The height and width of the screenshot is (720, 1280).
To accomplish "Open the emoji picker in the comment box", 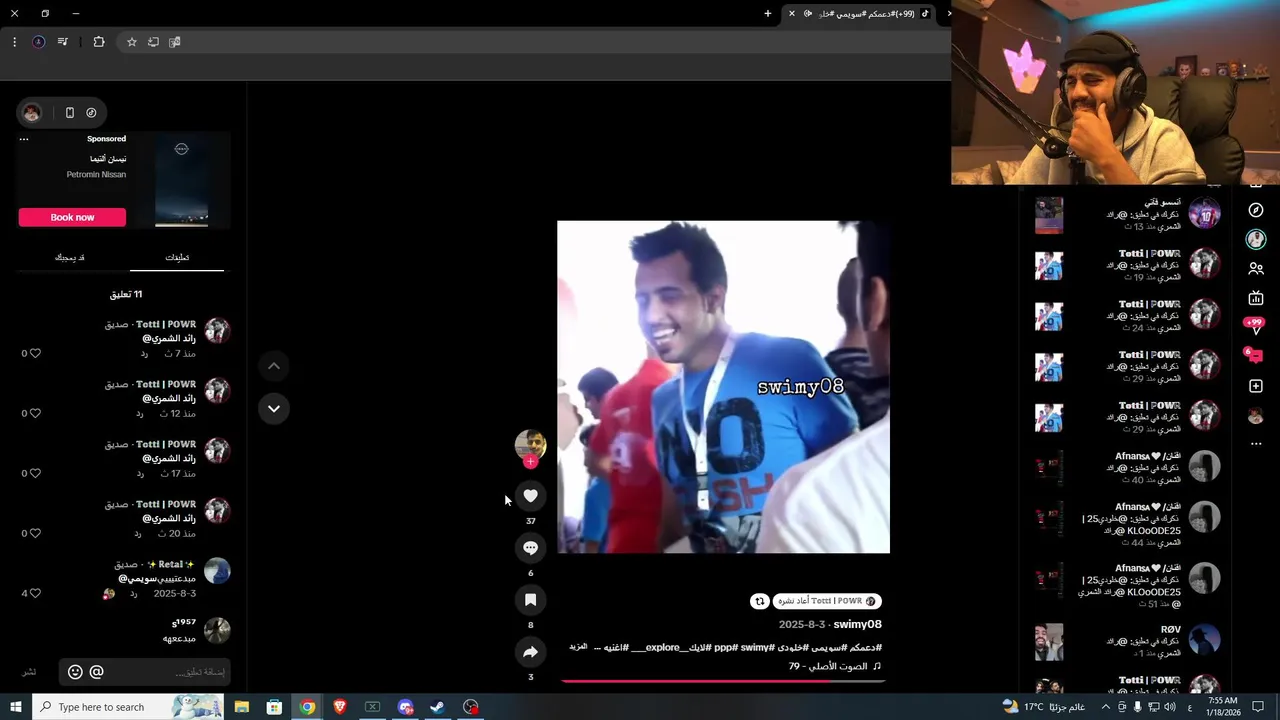I will click(75, 672).
